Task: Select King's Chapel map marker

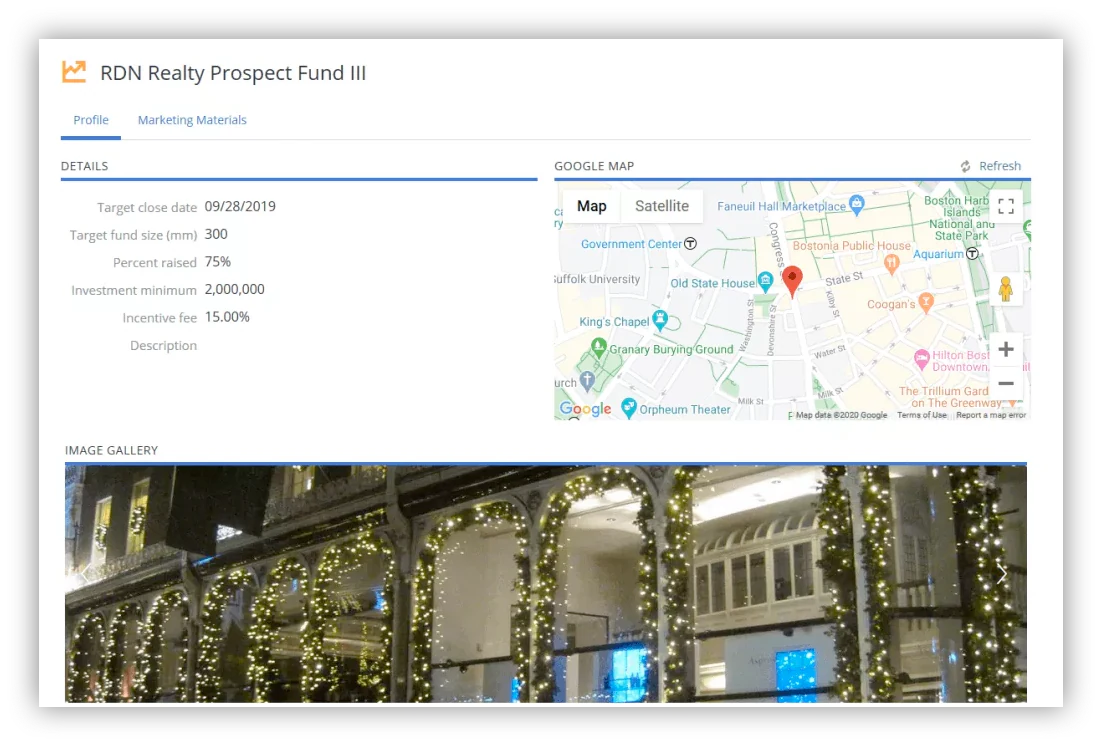Action: (x=659, y=320)
